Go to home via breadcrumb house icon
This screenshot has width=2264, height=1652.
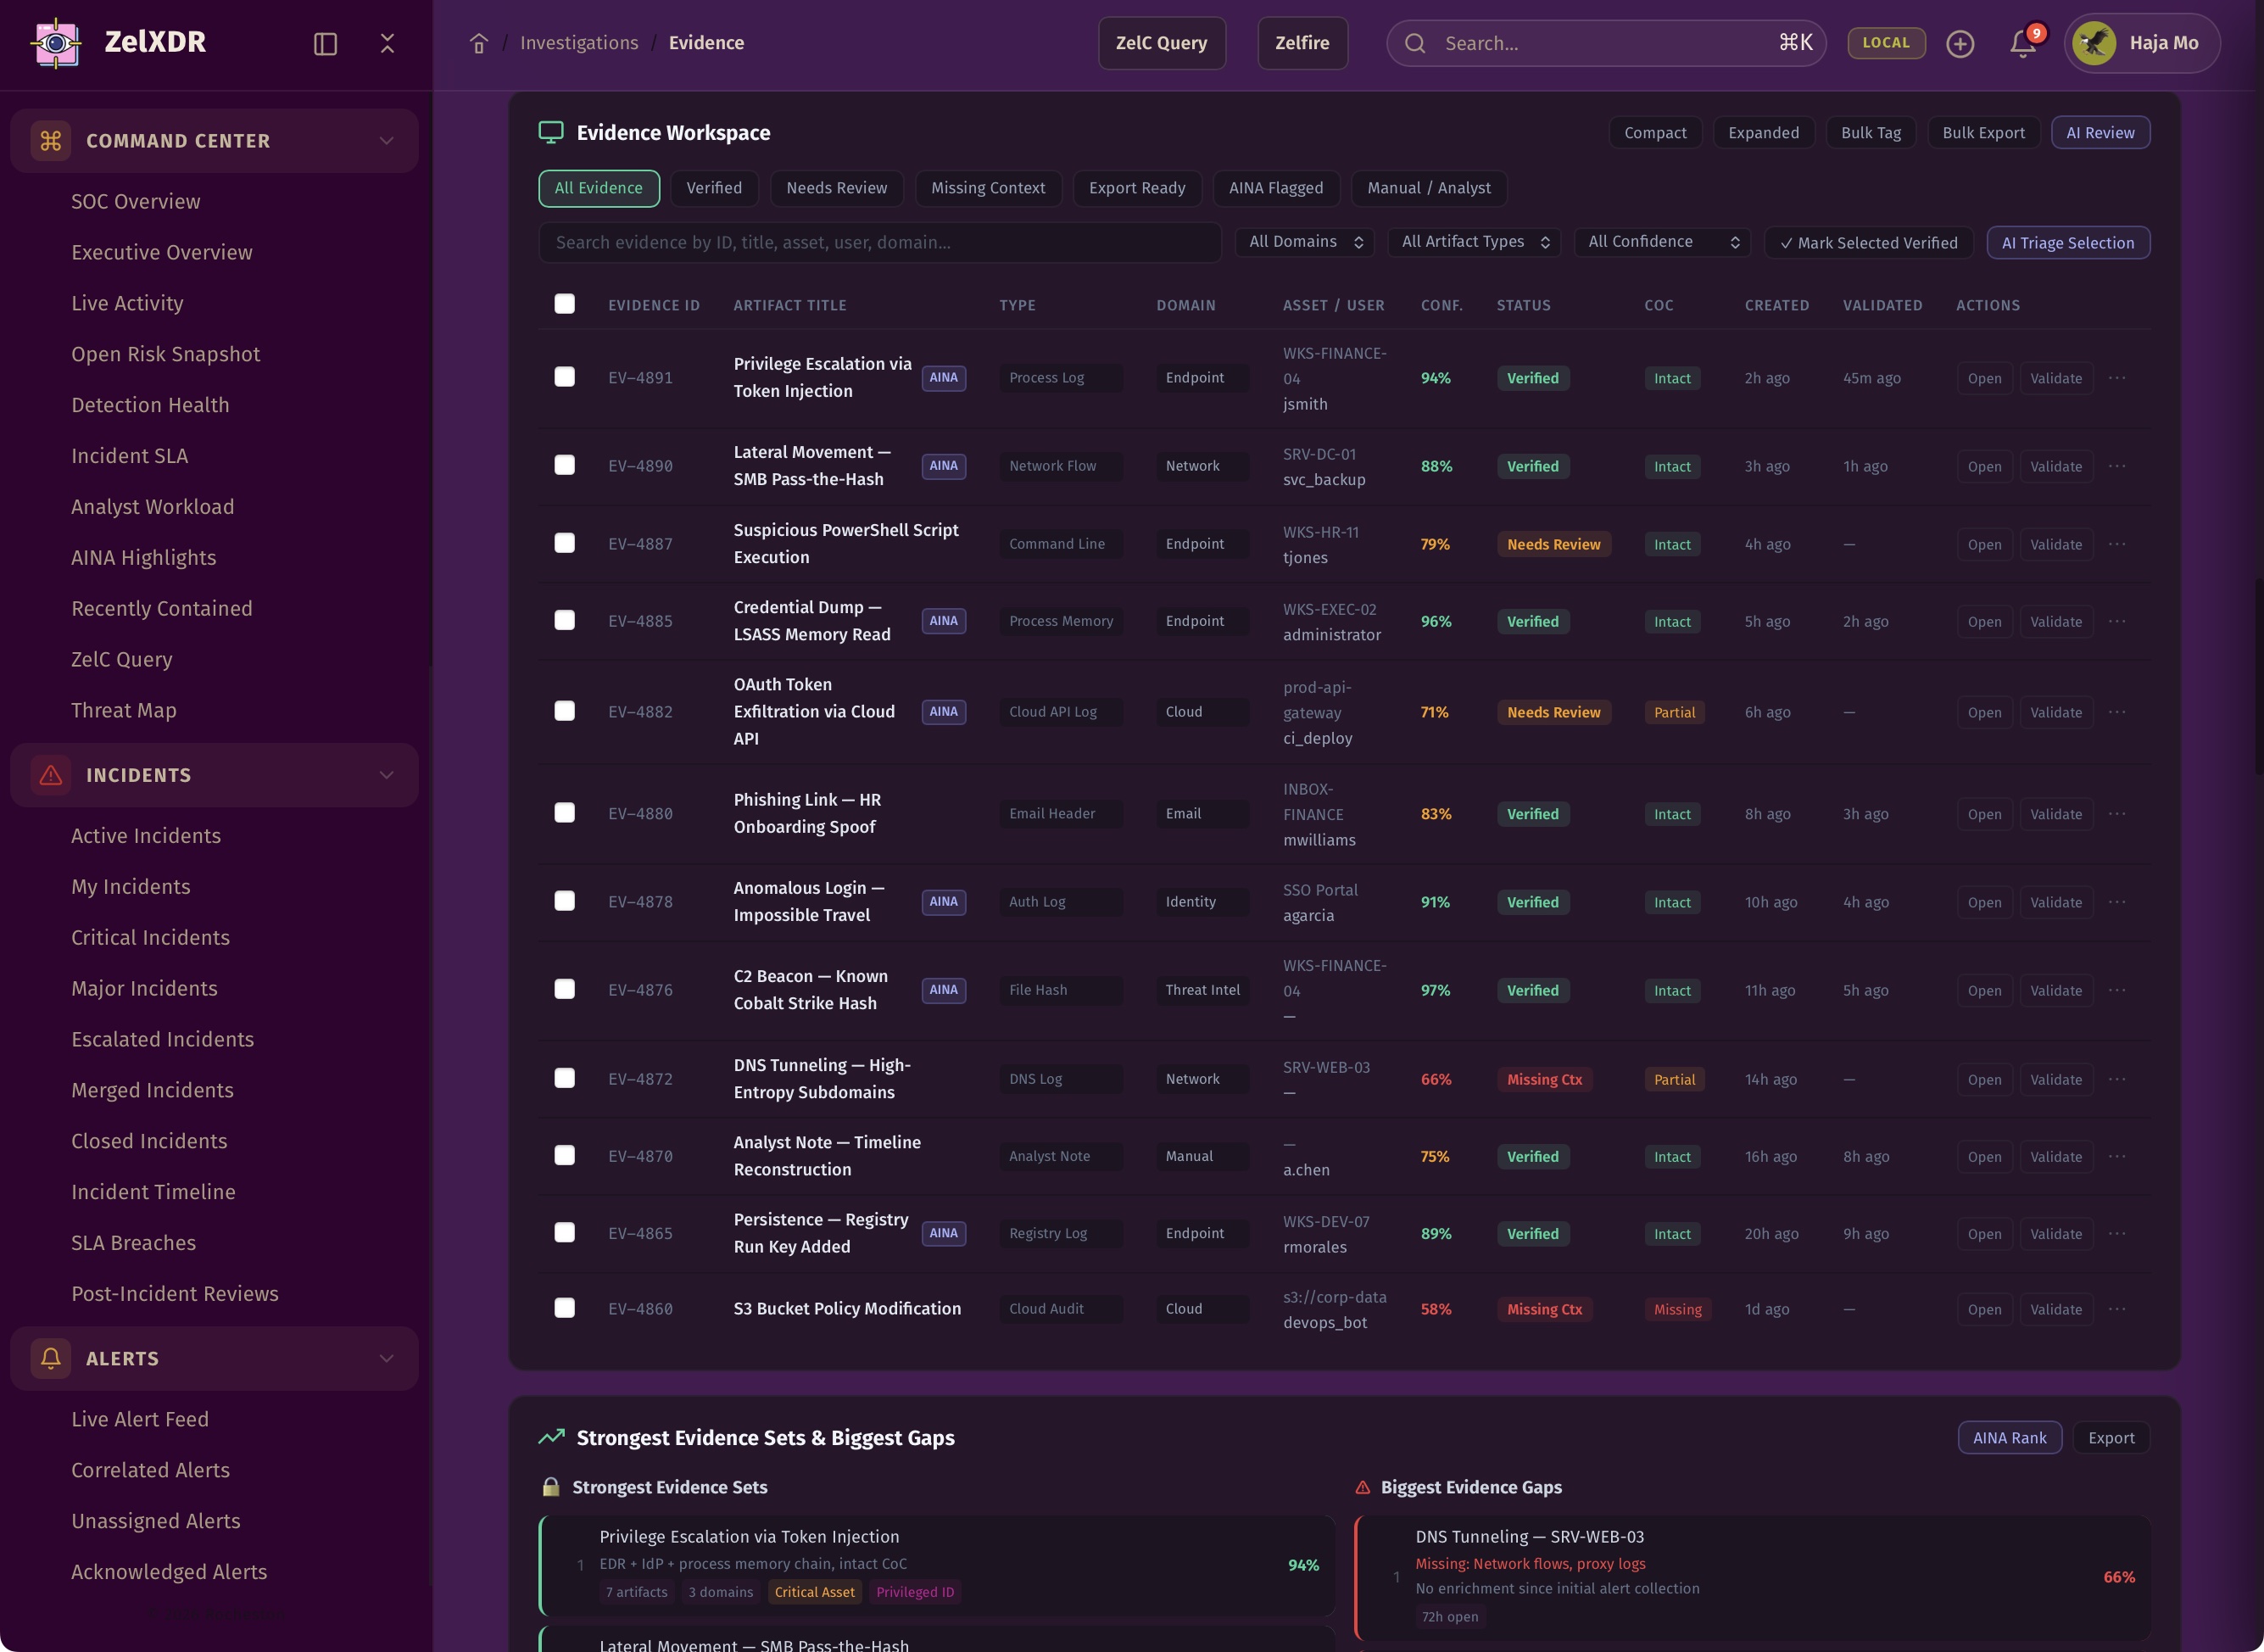[479, 43]
